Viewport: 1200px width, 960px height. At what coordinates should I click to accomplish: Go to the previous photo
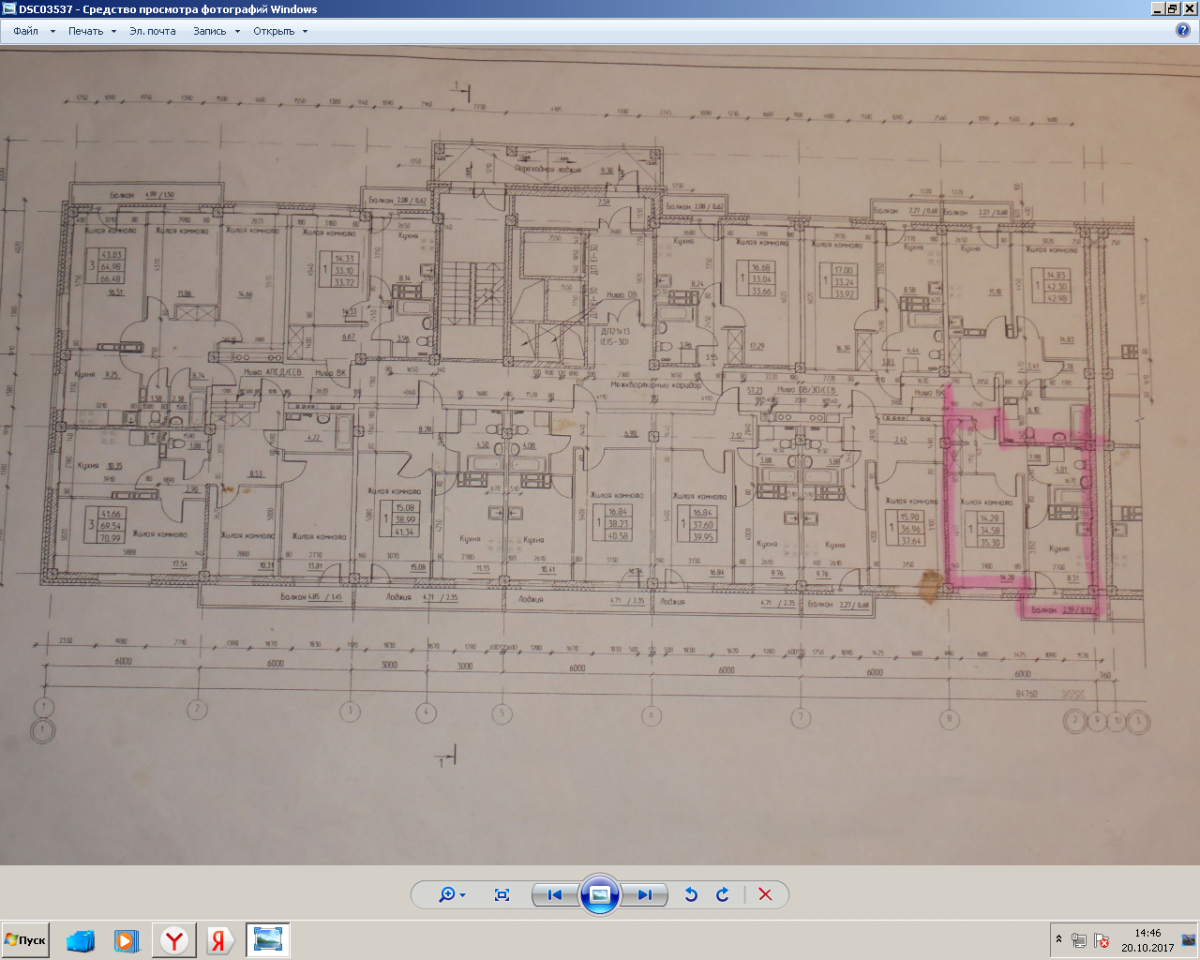pos(555,895)
